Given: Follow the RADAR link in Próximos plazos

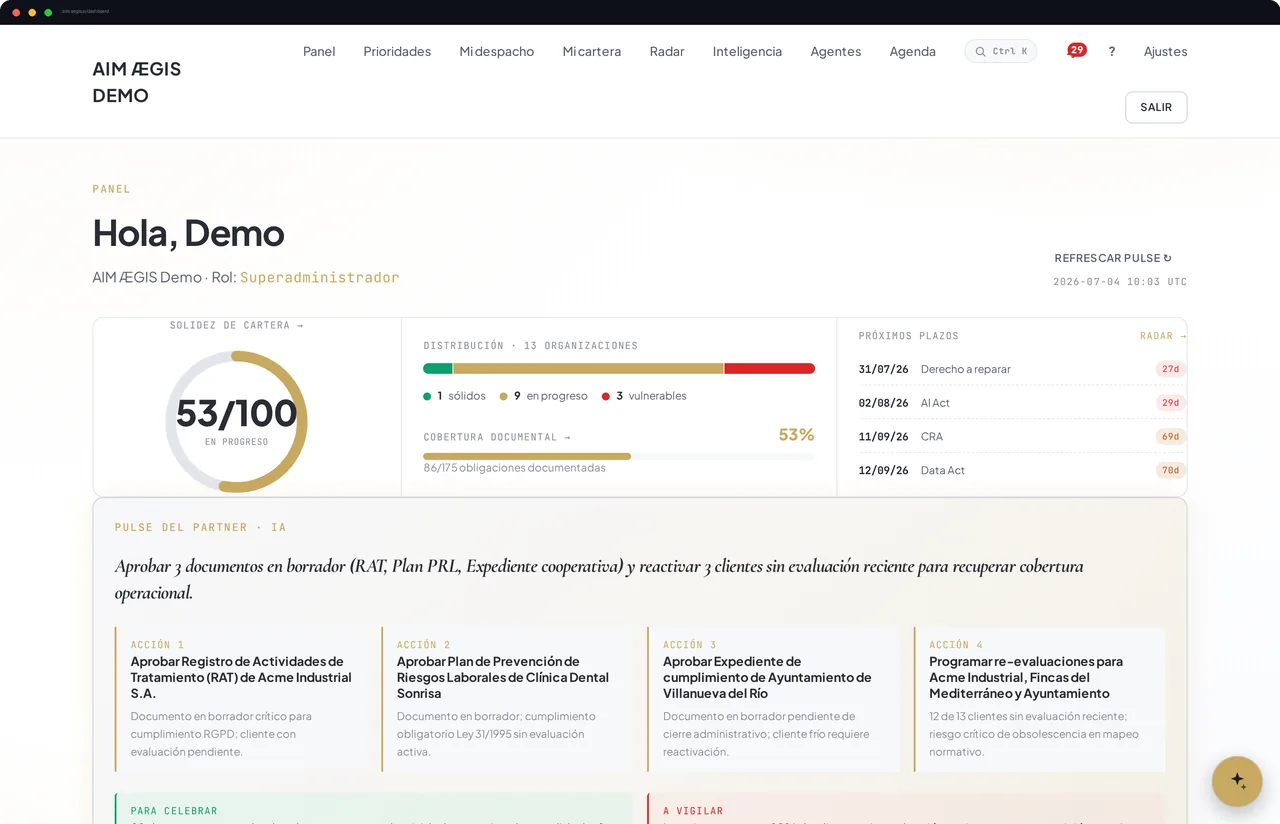Looking at the screenshot, I should click(1163, 336).
